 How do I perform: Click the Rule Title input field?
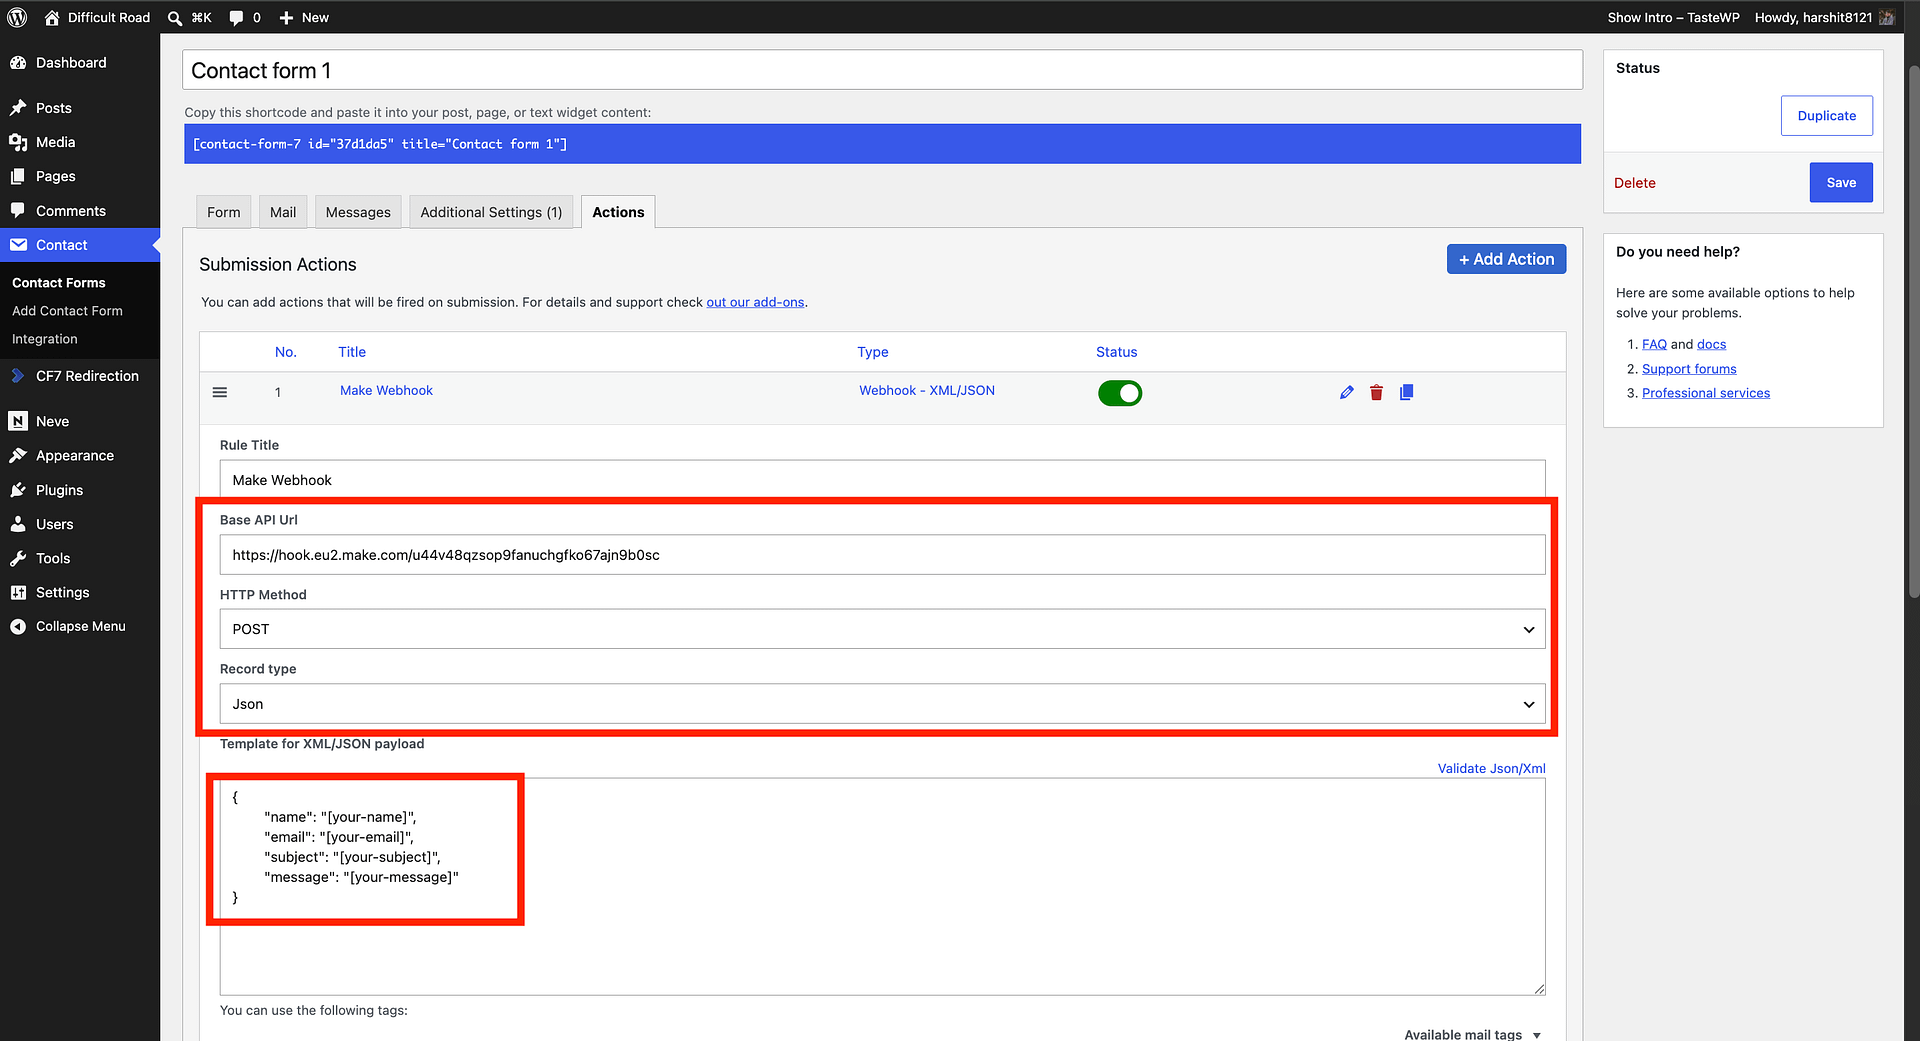(x=882, y=480)
